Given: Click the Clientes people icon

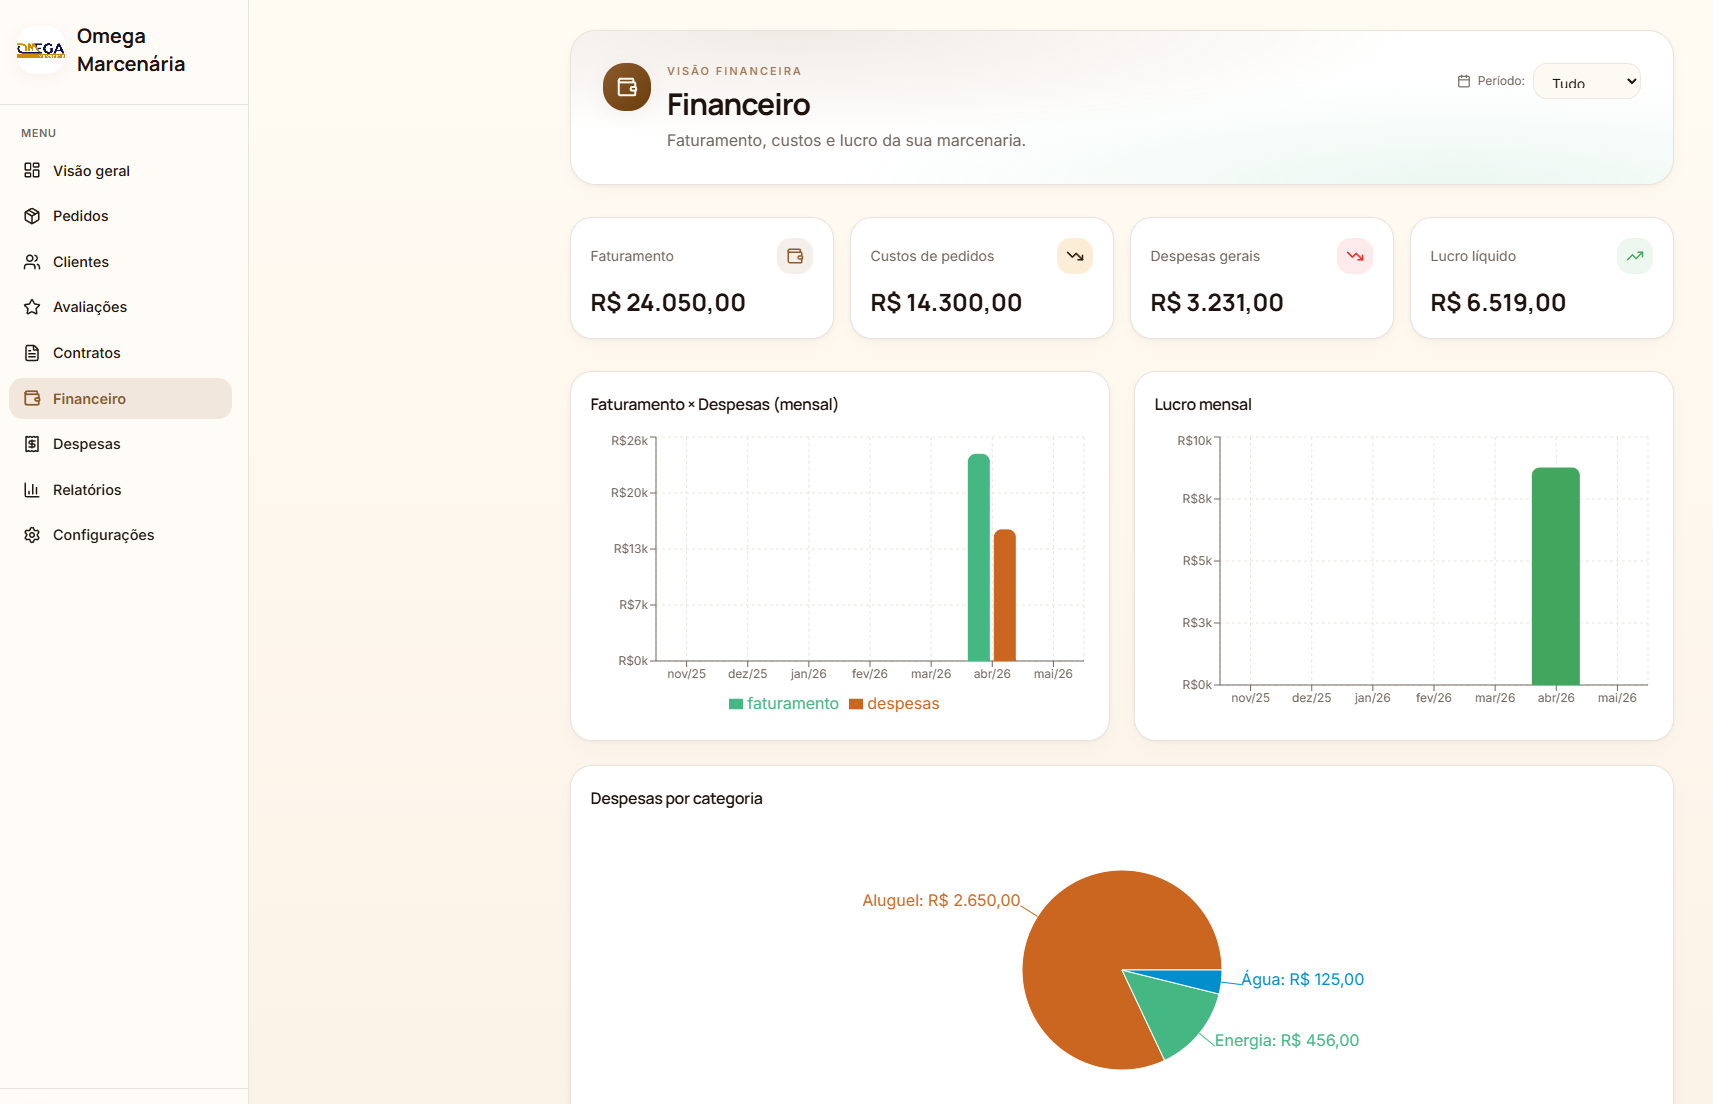Looking at the screenshot, I should [32, 262].
